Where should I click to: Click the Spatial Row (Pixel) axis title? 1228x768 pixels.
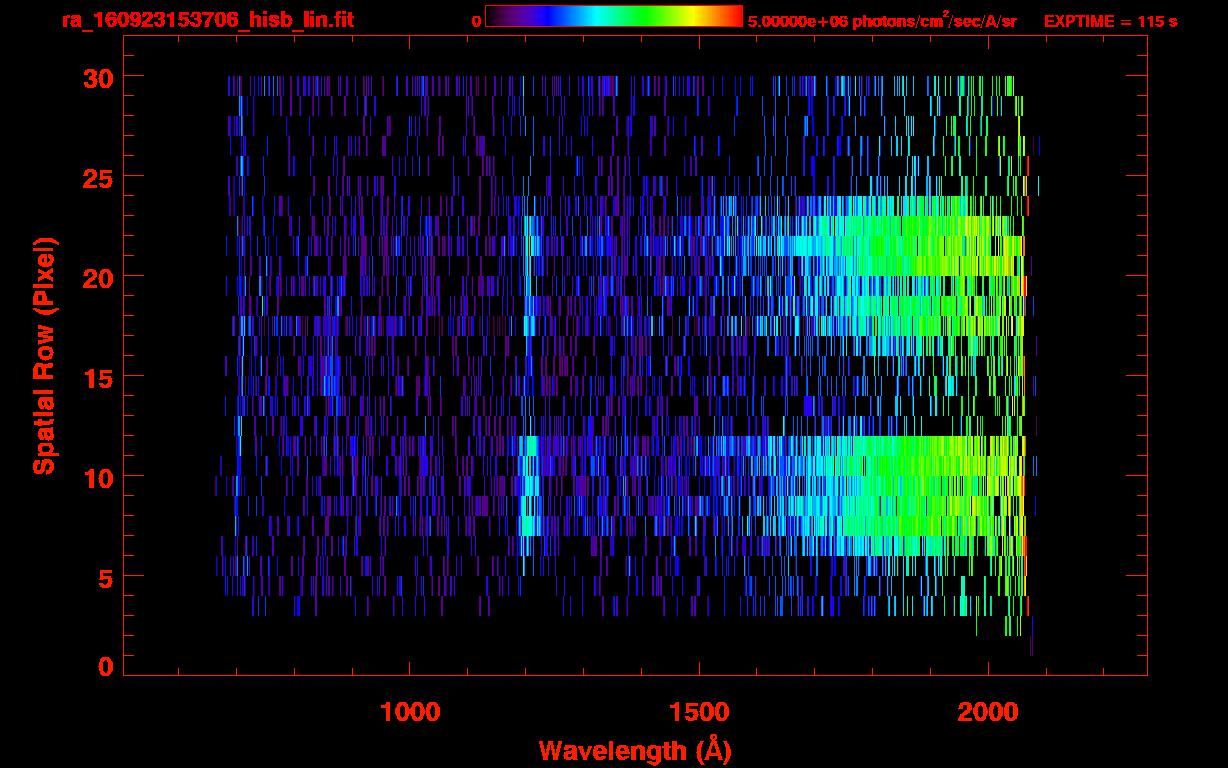(x=44, y=355)
